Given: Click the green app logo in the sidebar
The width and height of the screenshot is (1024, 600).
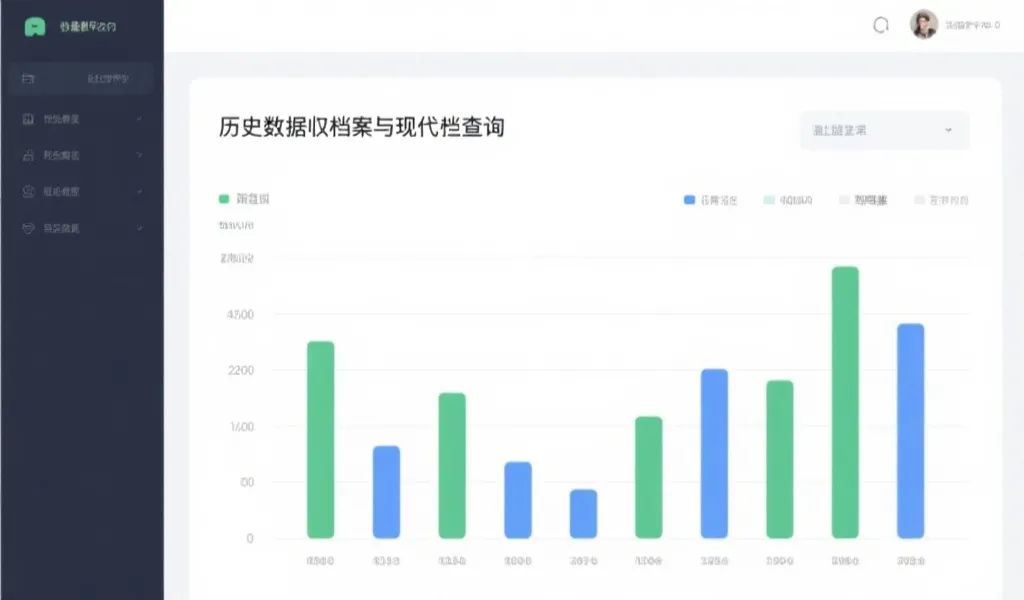Looking at the screenshot, I should 33,25.
